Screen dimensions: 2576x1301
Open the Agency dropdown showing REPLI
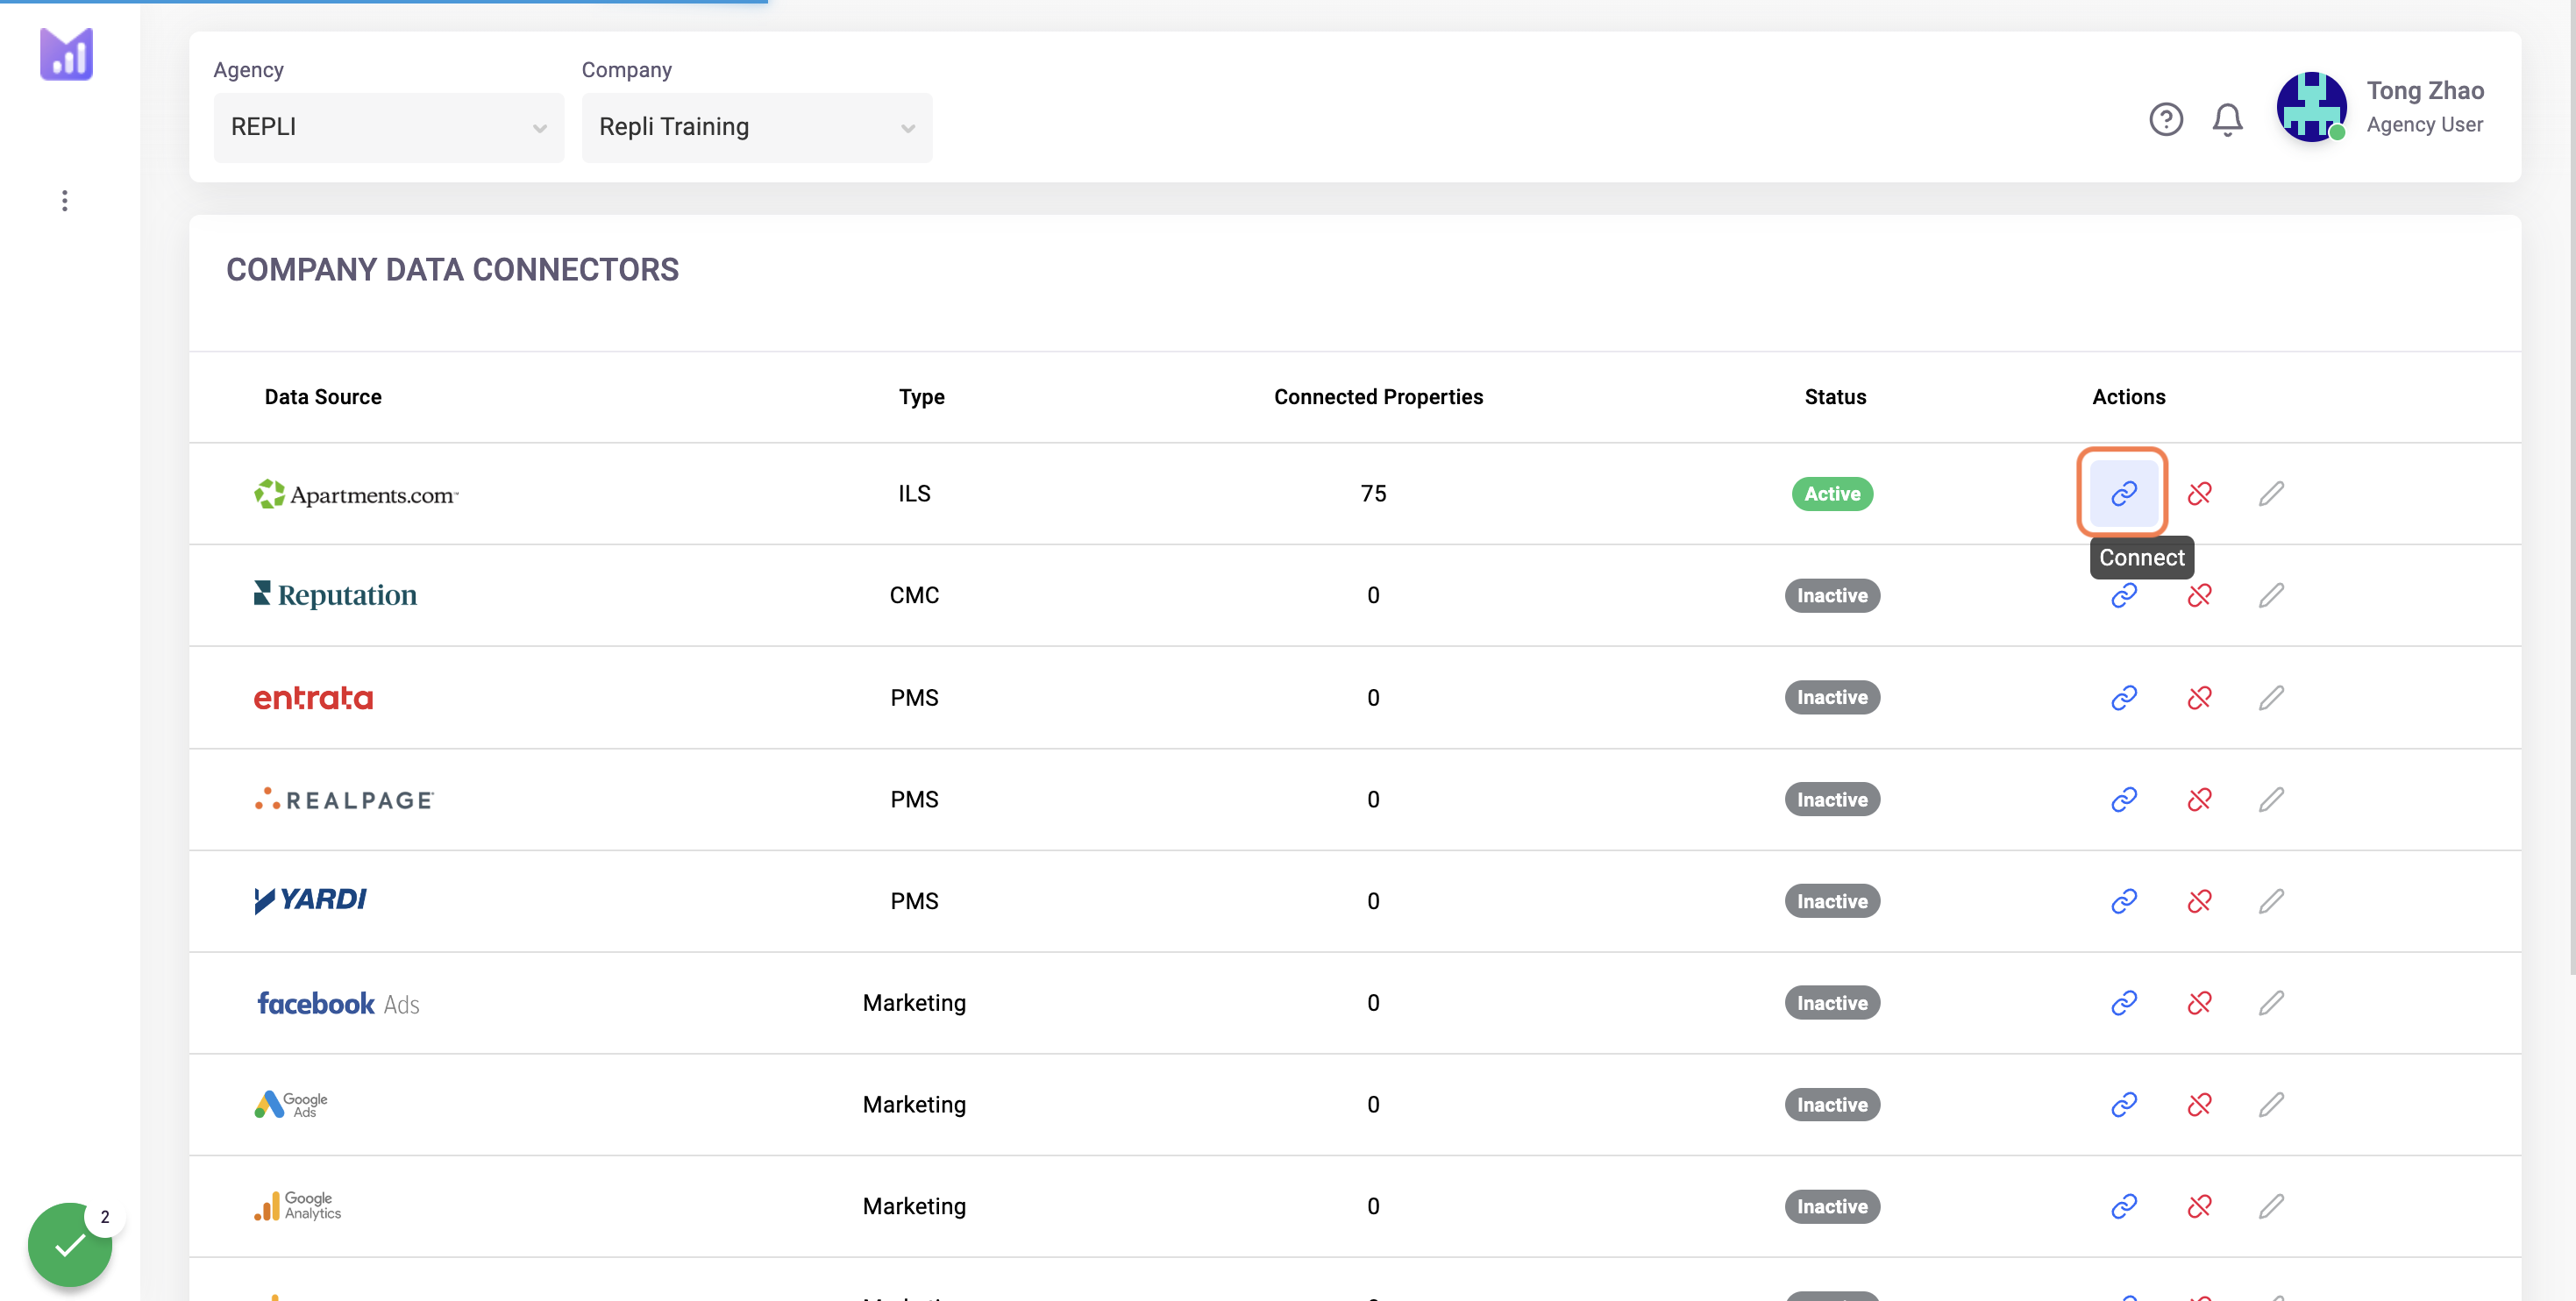pos(389,127)
